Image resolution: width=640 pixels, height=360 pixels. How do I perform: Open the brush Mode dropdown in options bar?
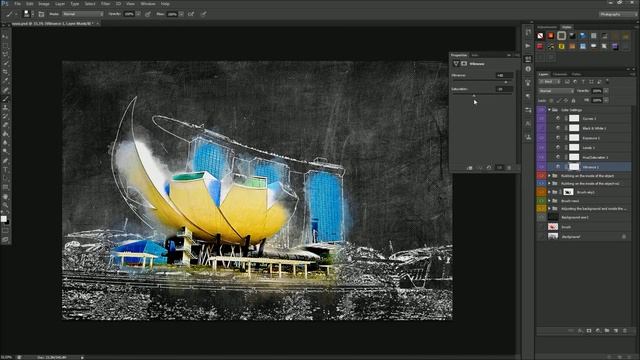82,14
